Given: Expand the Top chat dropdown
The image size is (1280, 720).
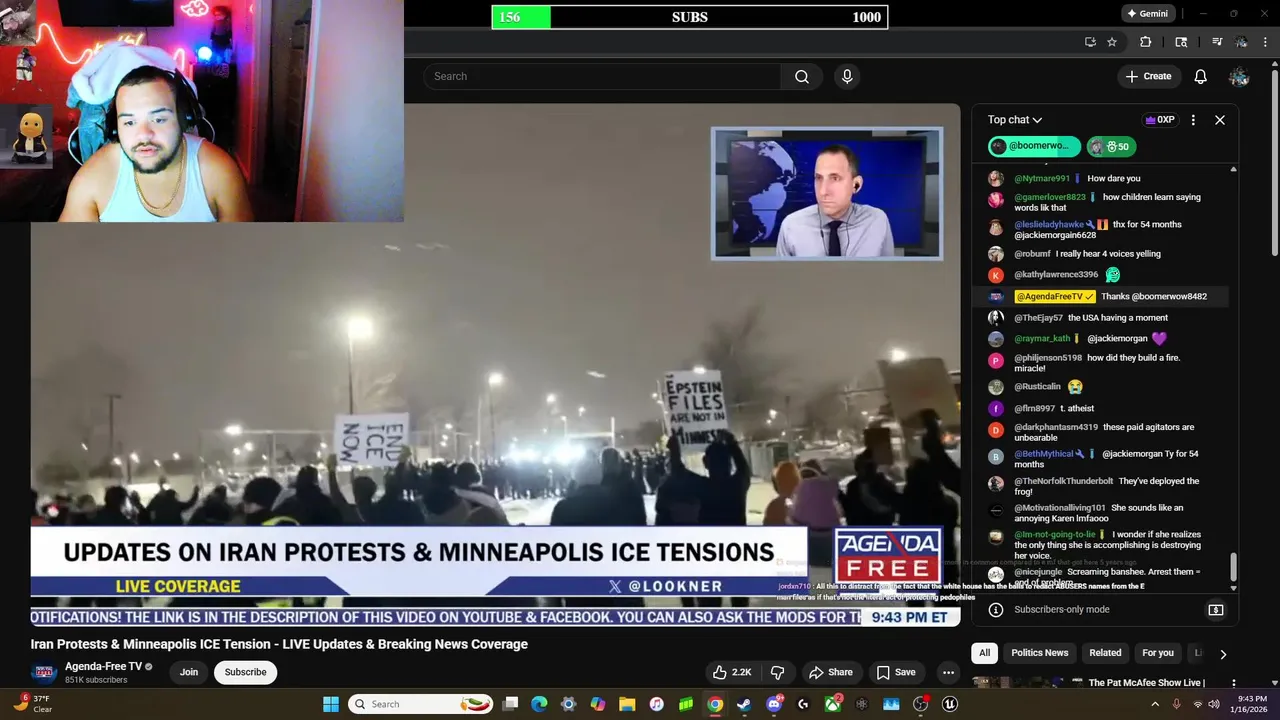Looking at the screenshot, I should [x=1015, y=120].
